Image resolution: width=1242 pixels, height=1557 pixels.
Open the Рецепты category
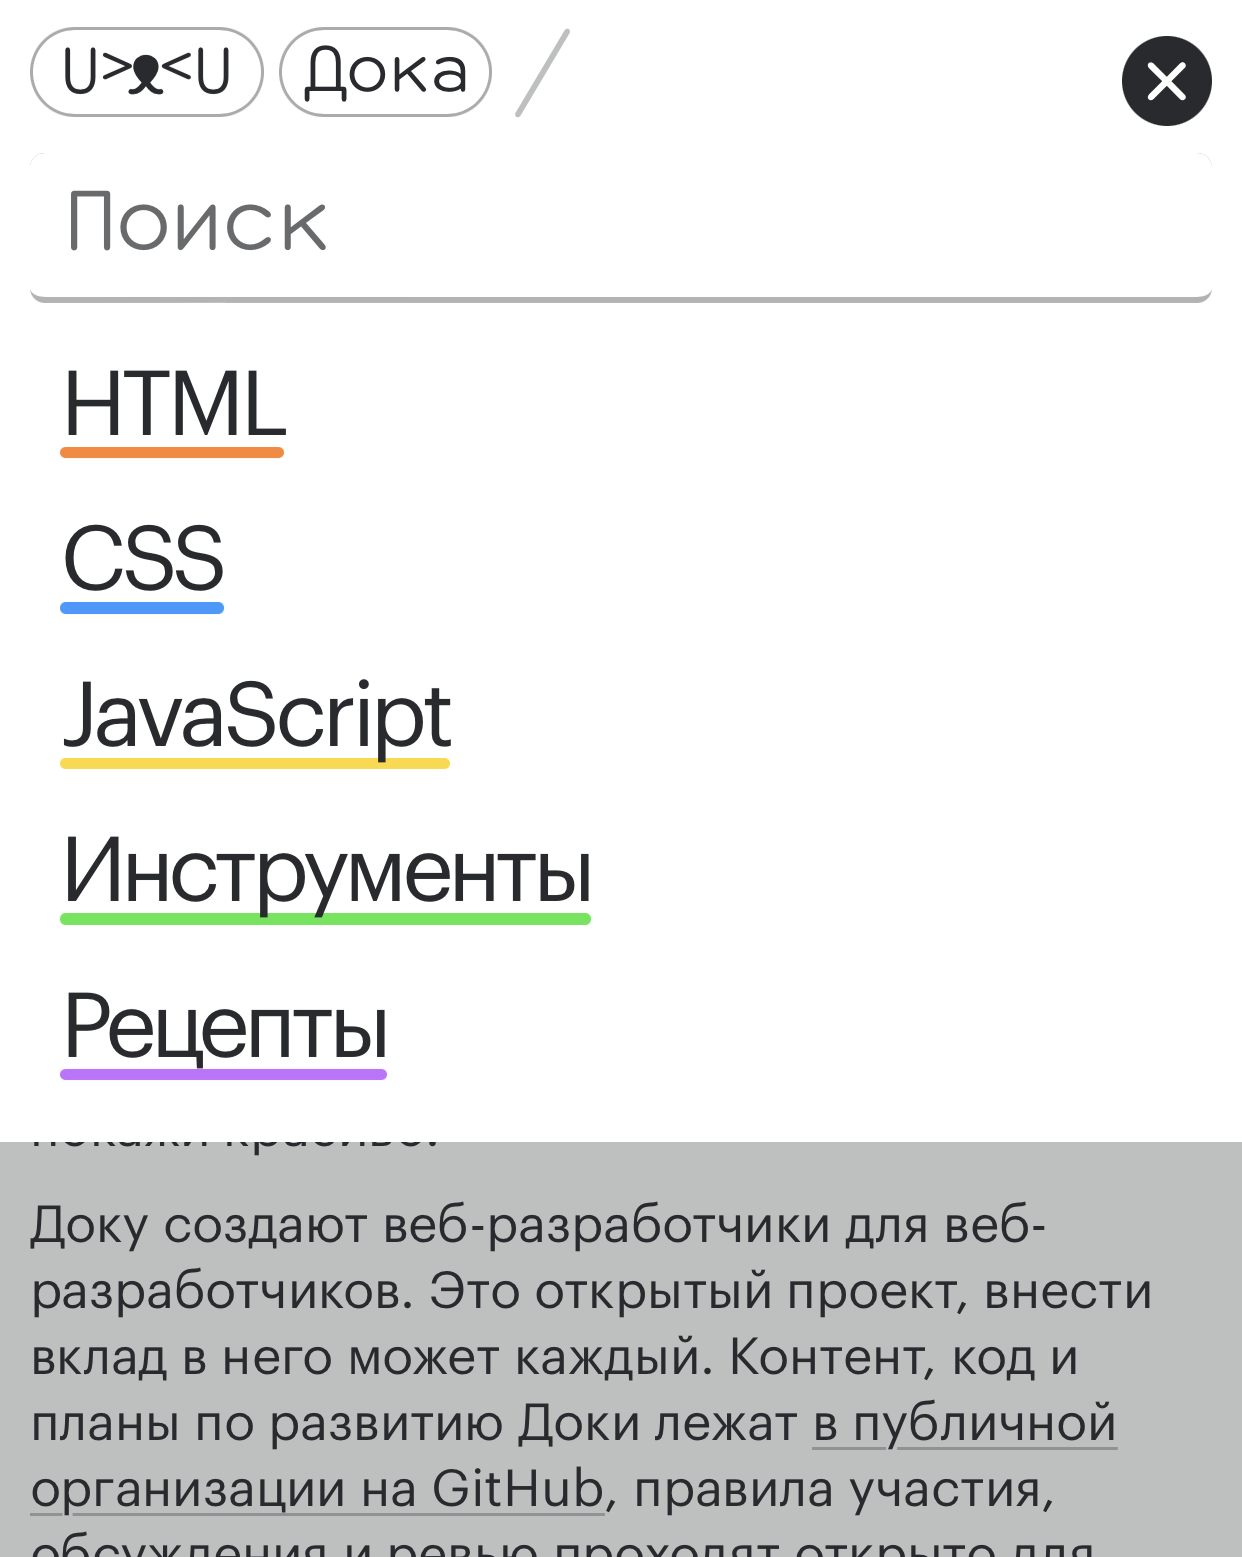pyautogui.click(x=224, y=1032)
